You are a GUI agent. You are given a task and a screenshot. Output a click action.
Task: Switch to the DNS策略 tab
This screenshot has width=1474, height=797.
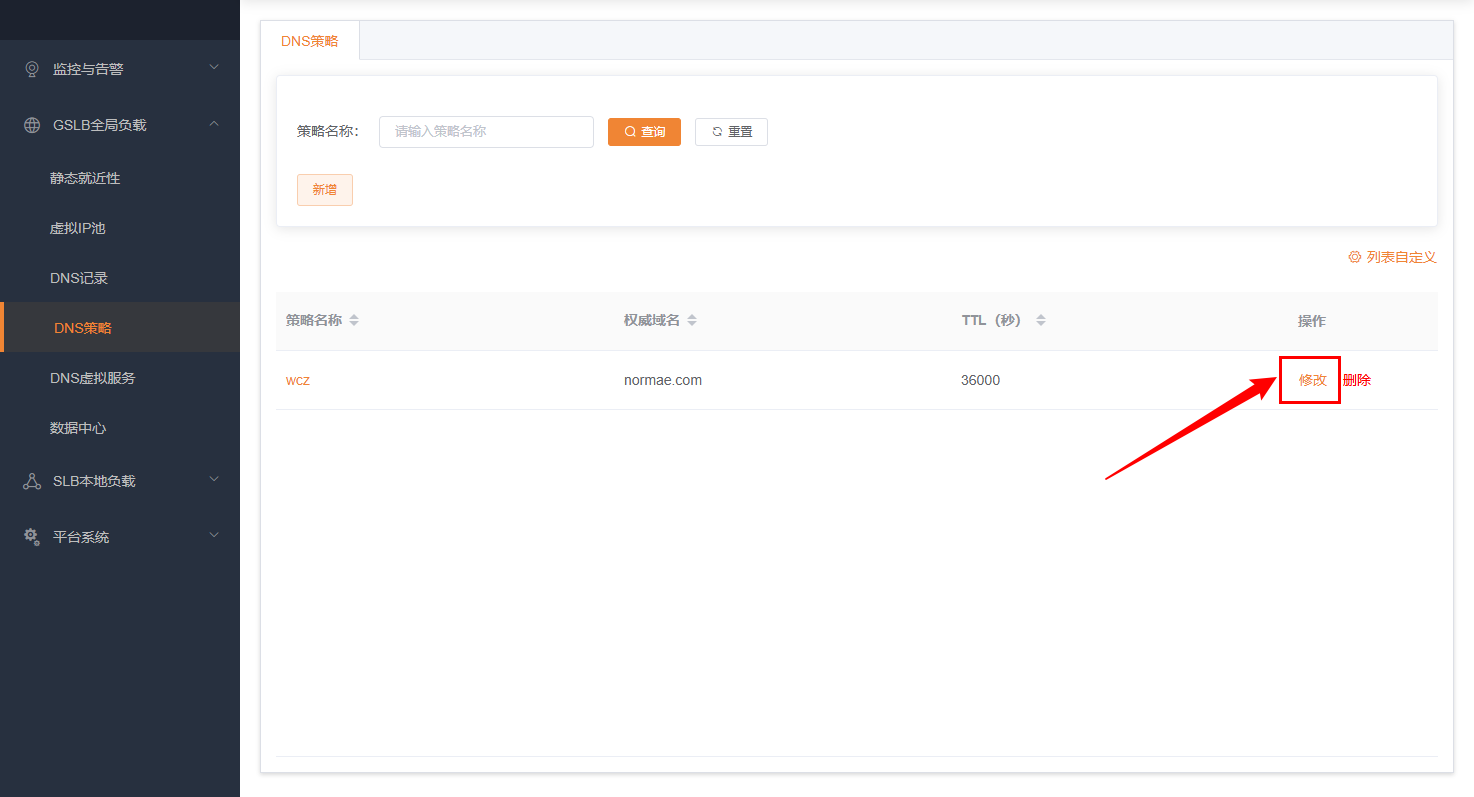click(310, 41)
